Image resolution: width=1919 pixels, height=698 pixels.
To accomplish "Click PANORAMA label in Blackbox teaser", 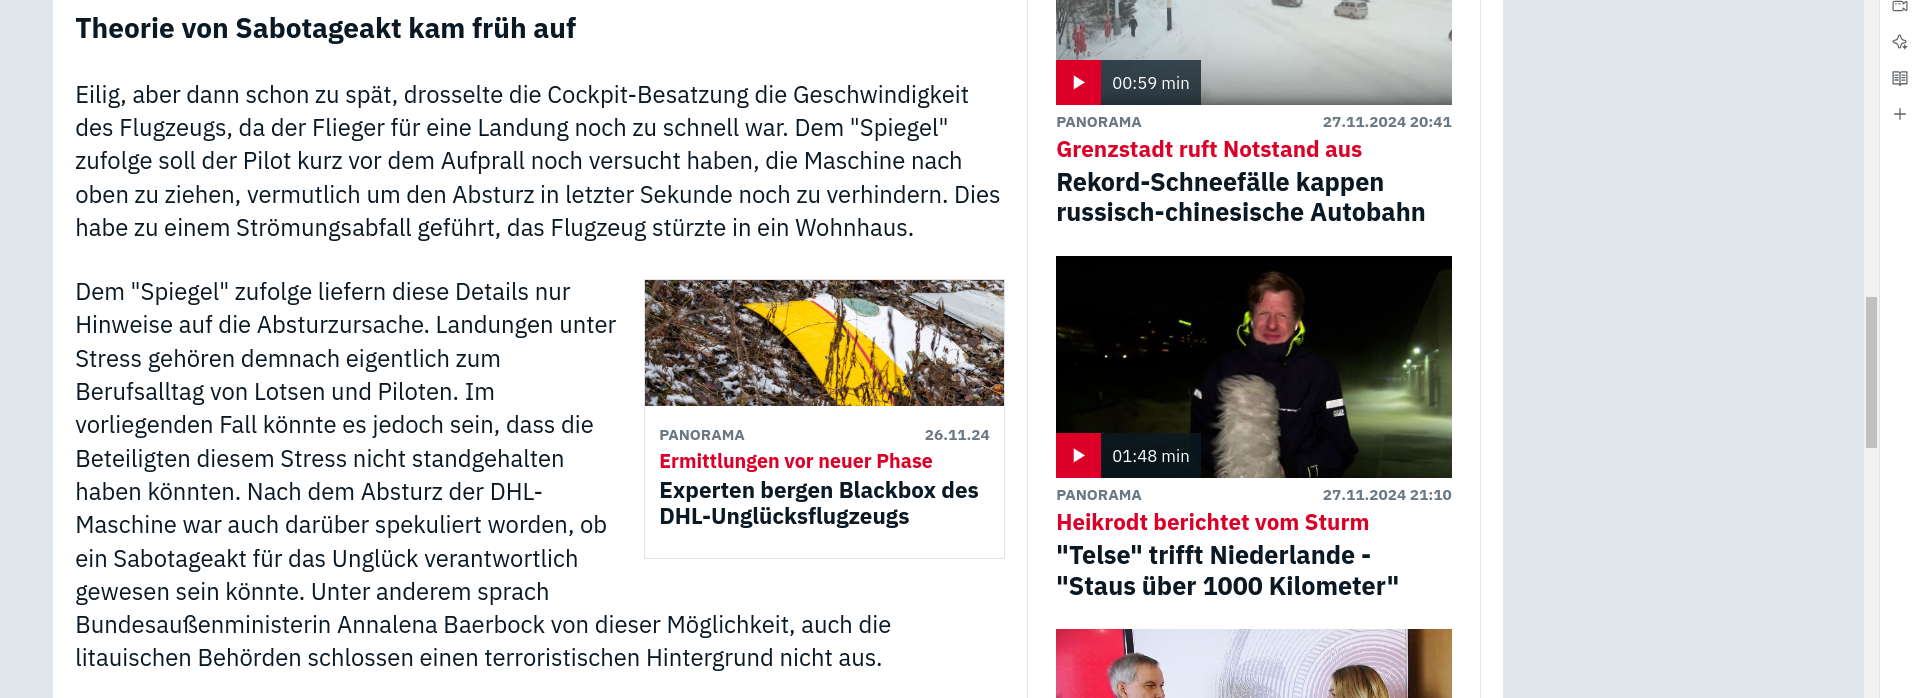I will click(x=702, y=435).
